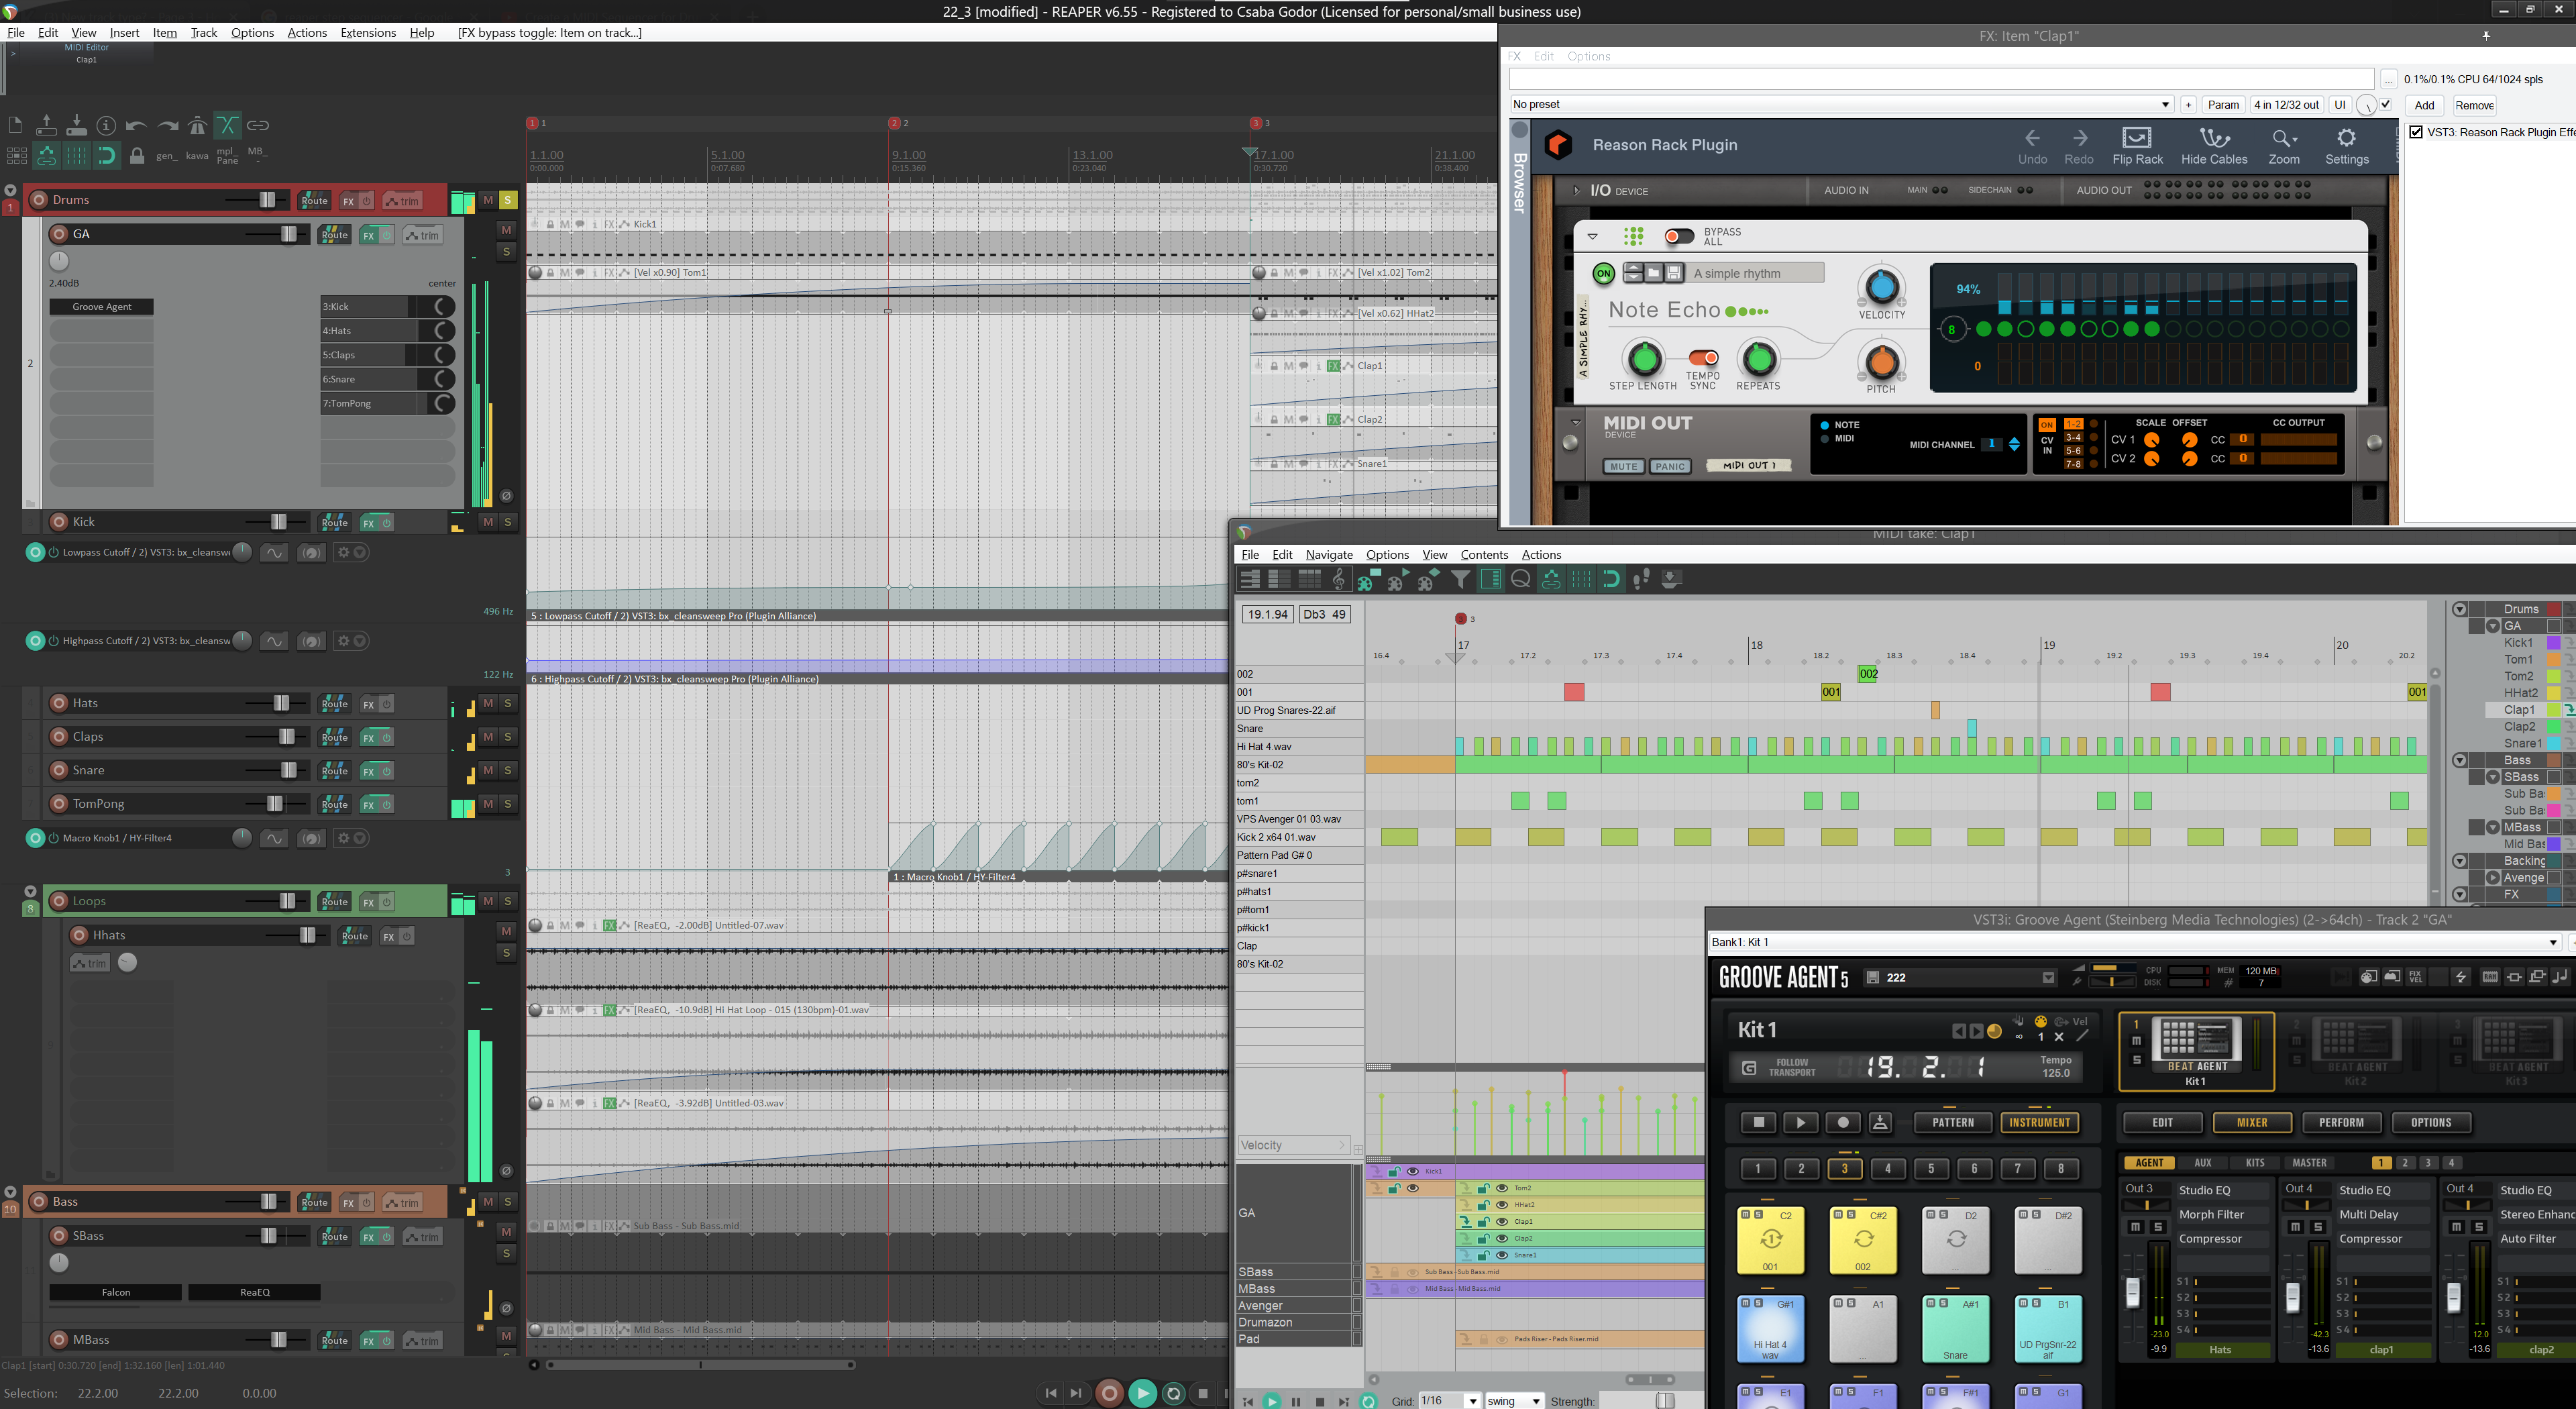Open the No preset dropdown in FX window
Screen dimensions: 2576x1409
pyautogui.click(x=1841, y=105)
